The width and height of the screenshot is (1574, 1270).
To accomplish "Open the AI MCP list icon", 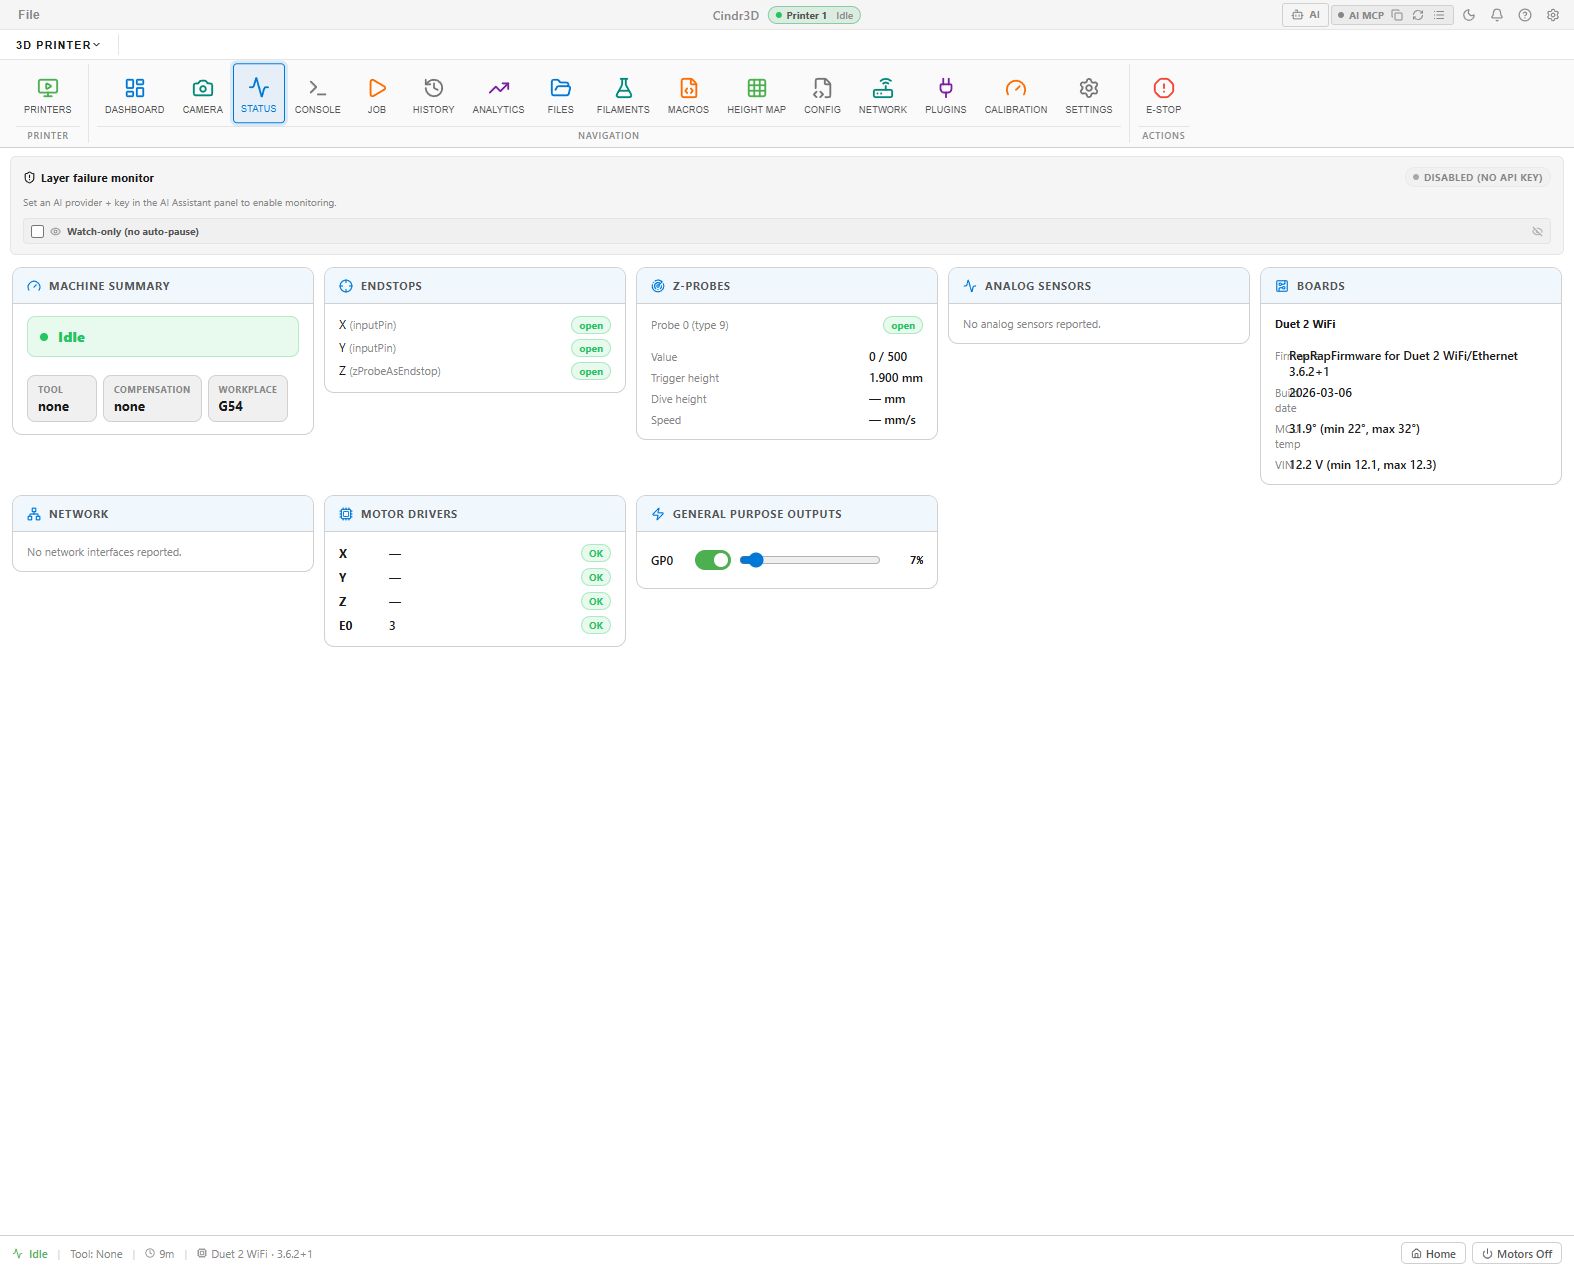I will coord(1439,15).
